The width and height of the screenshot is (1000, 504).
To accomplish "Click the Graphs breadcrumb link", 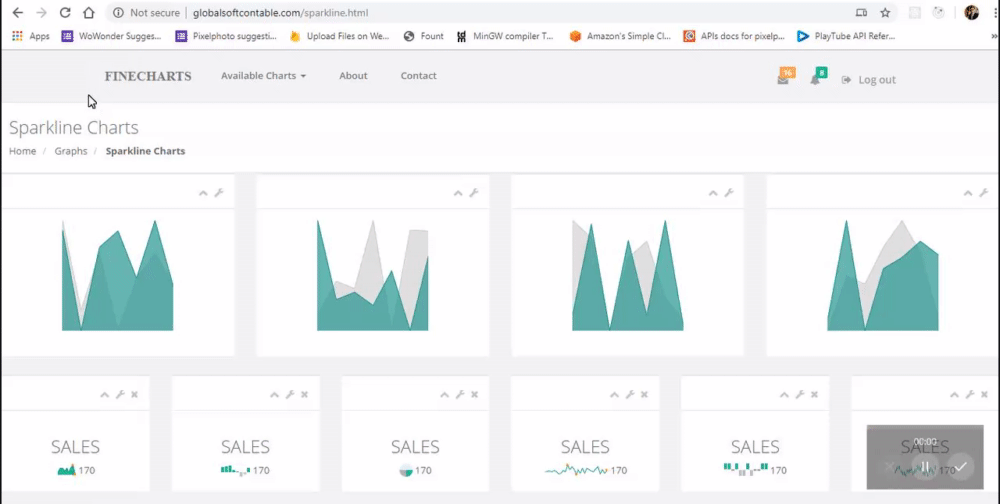I will 71,151.
